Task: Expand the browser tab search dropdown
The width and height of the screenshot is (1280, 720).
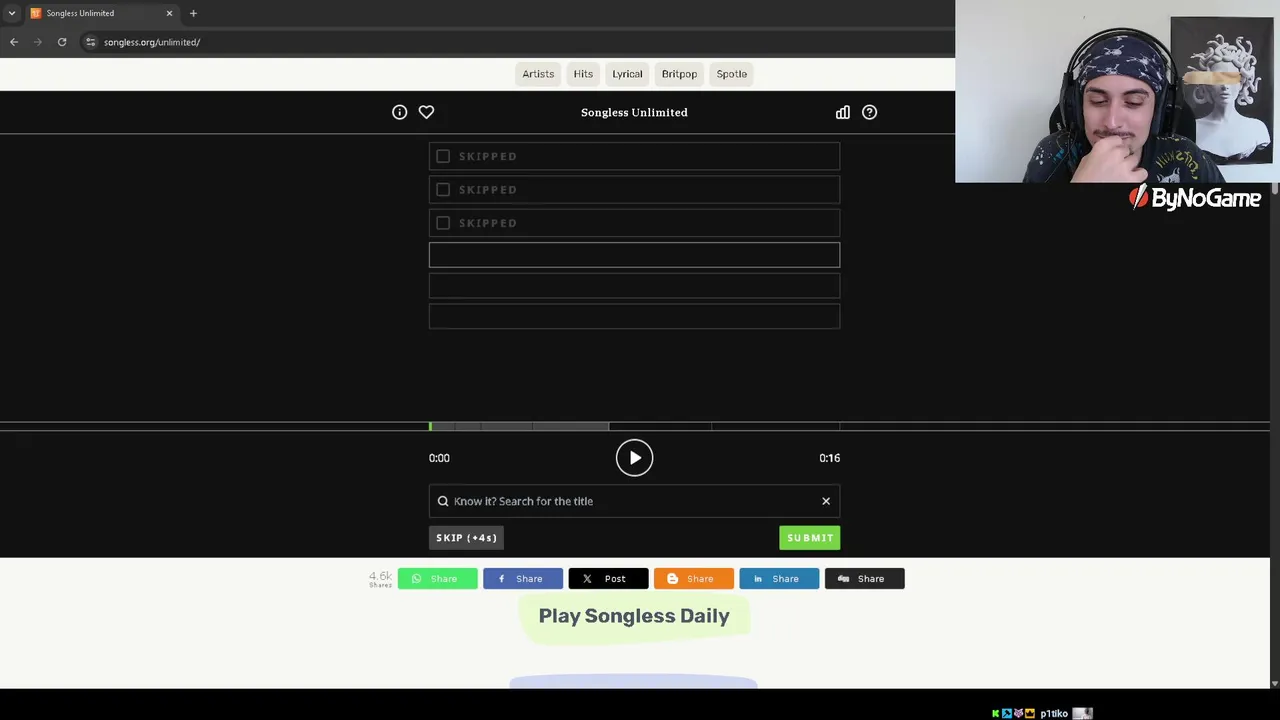Action: click(x=10, y=13)
